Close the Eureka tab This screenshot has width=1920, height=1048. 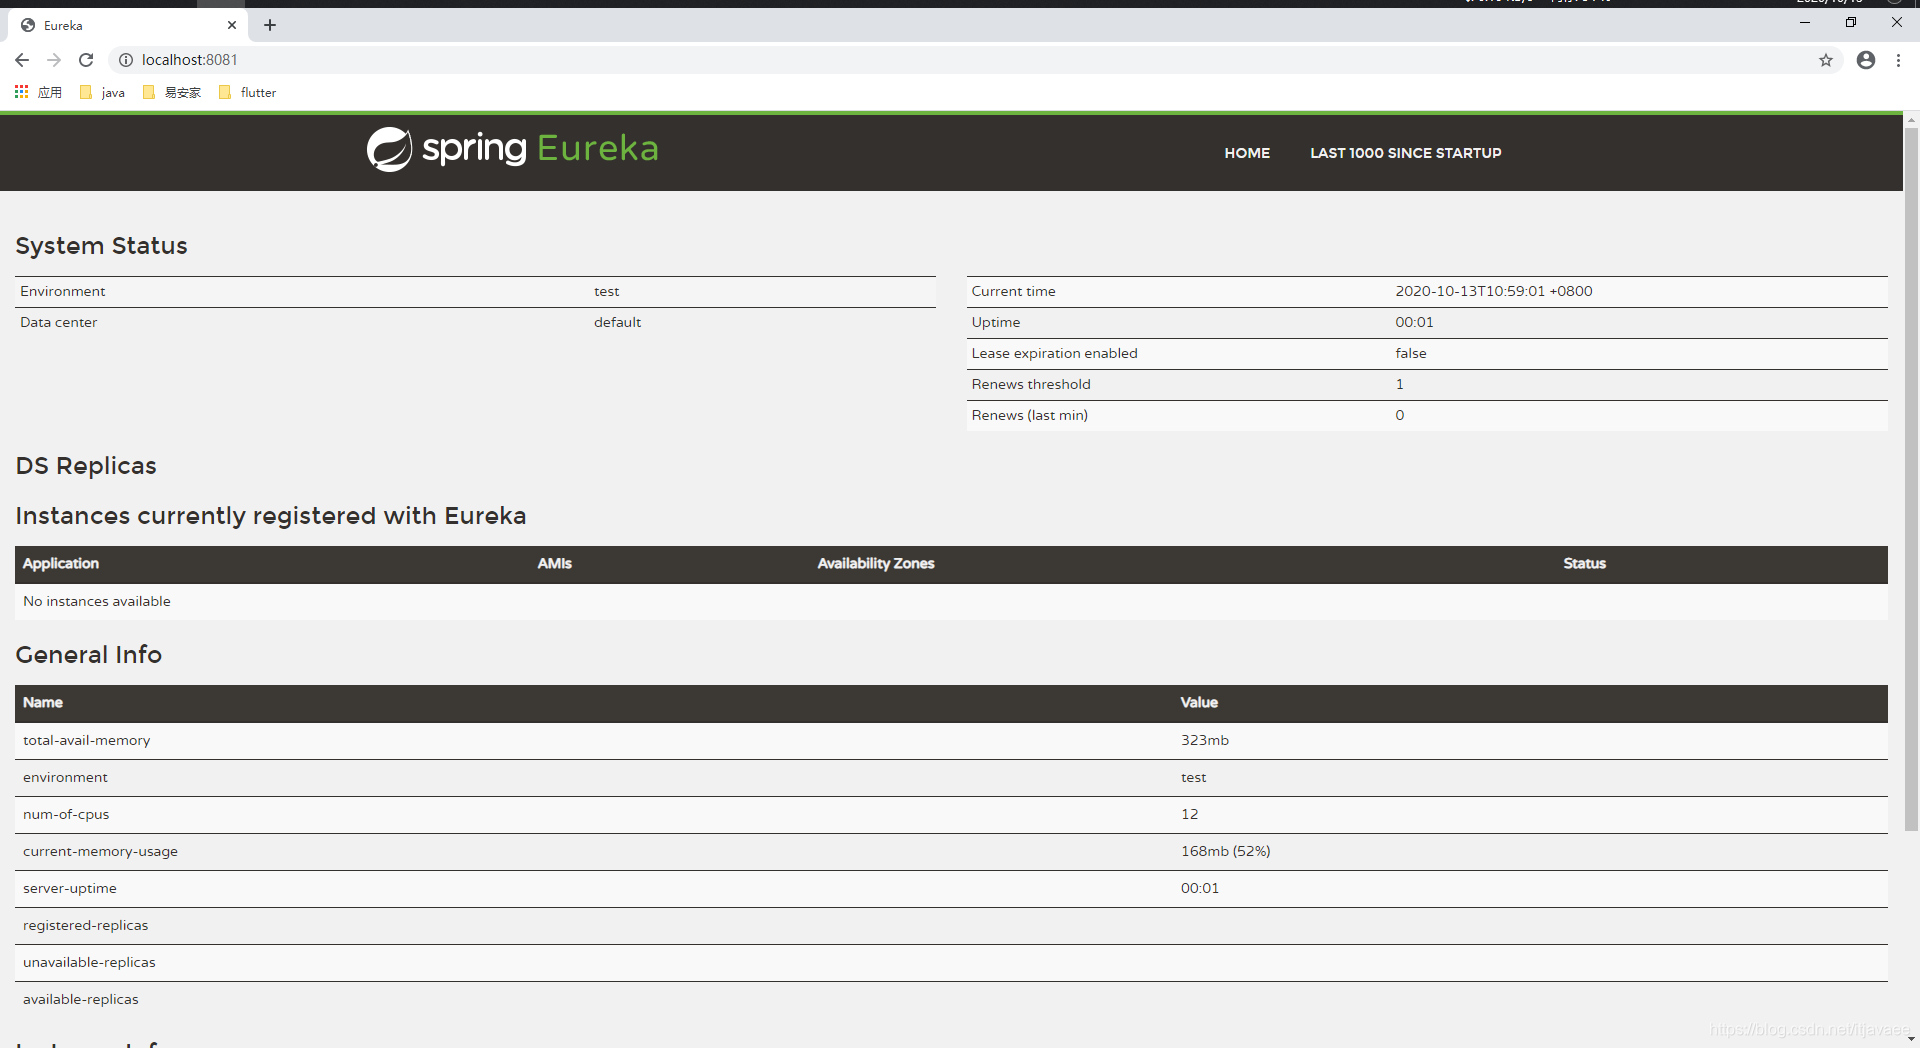[x=232, y=25]
